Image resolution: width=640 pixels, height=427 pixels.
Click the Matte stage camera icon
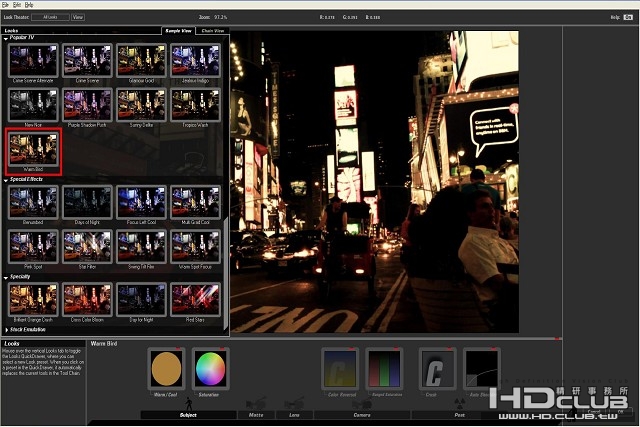pos(256,403)
